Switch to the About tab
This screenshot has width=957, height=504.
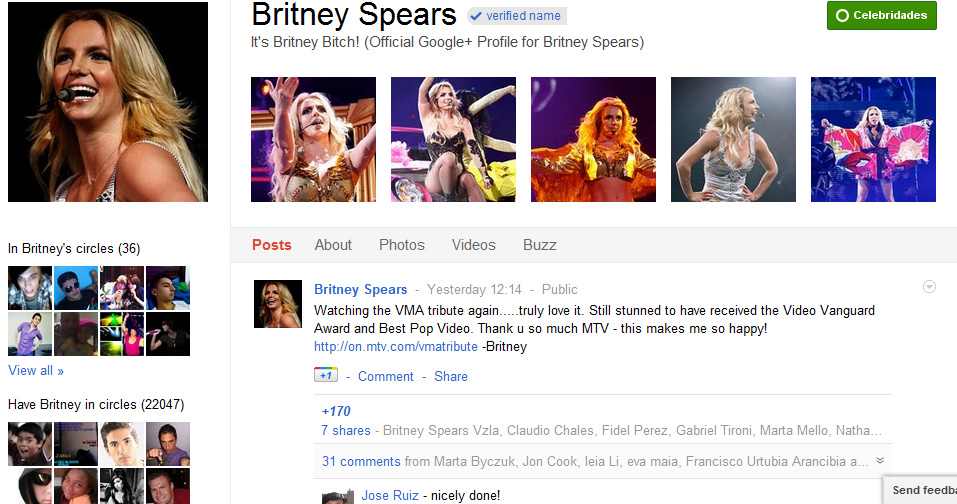coord(333,245)
